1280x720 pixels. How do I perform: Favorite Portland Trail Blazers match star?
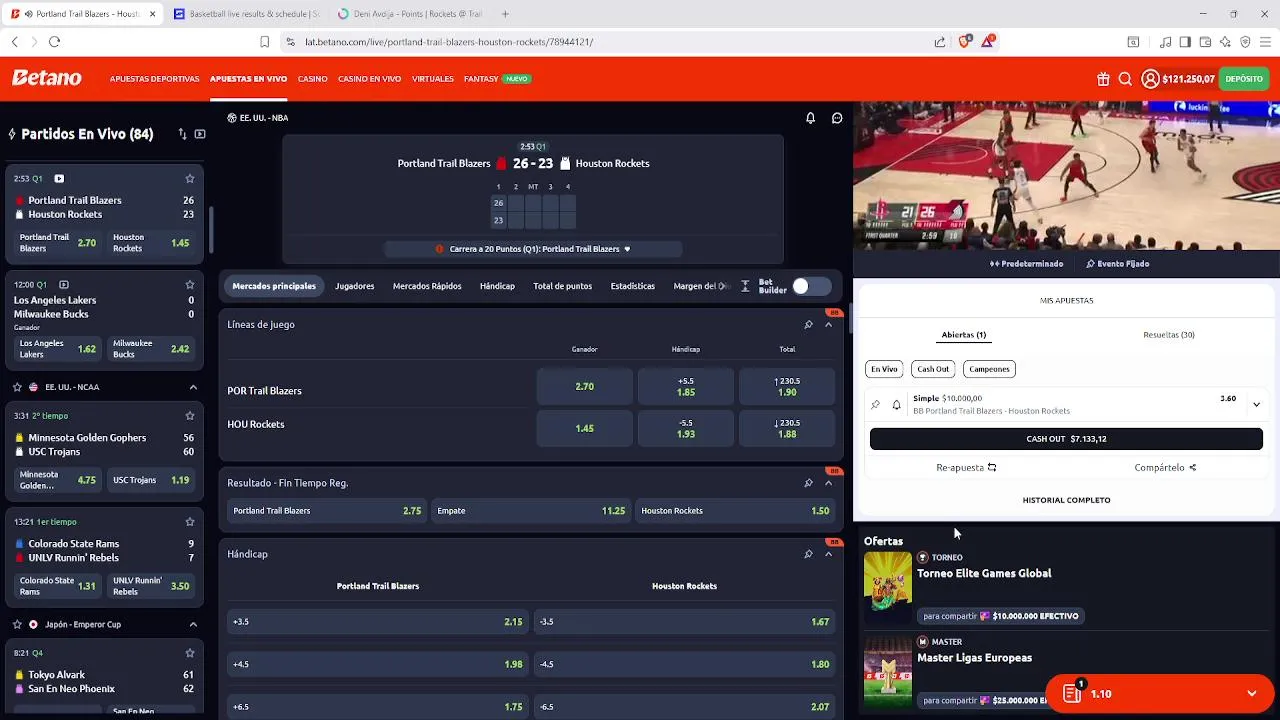coord(189,179)
